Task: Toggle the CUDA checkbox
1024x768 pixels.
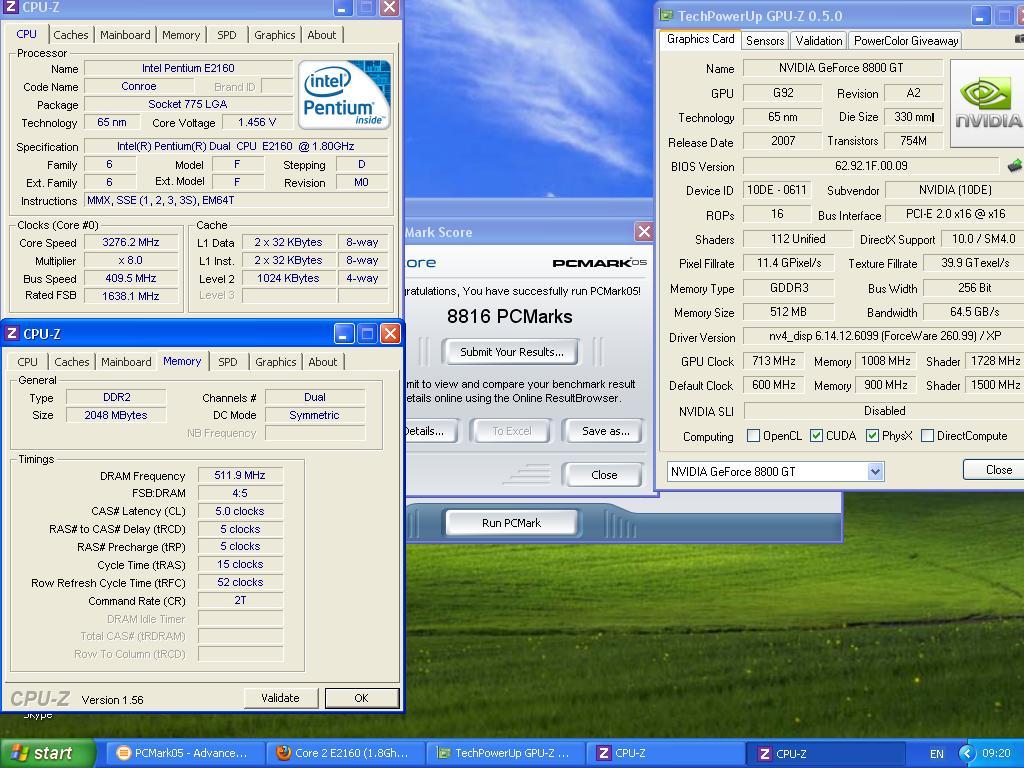Action: pos(816,436)
